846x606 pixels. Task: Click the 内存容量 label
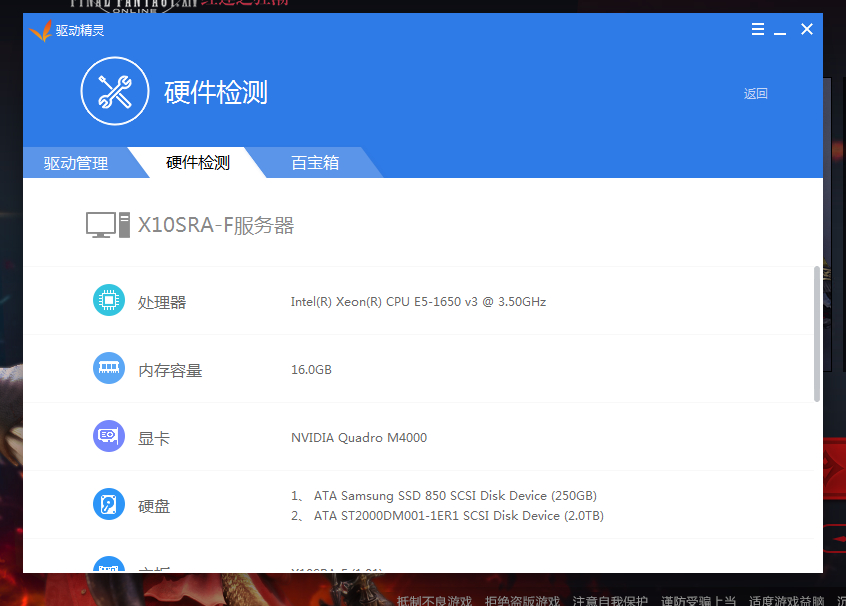click(170, 370)
